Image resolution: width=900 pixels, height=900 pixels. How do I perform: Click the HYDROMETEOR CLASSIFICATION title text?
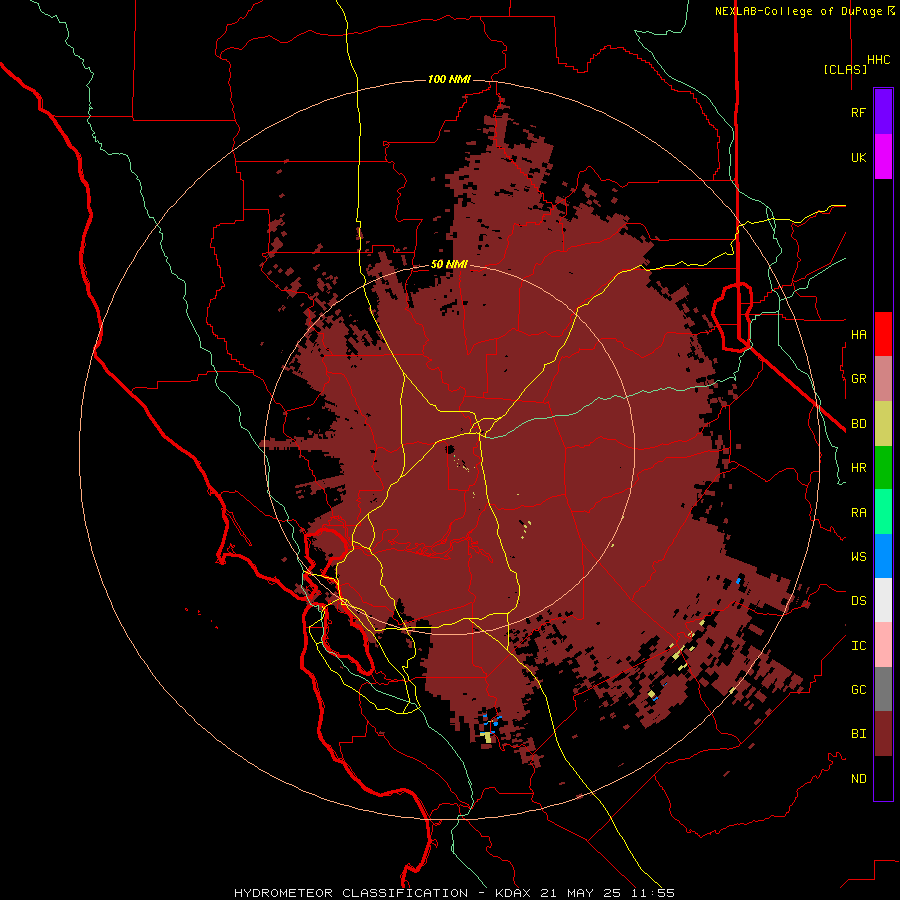(x=351, y=893)
